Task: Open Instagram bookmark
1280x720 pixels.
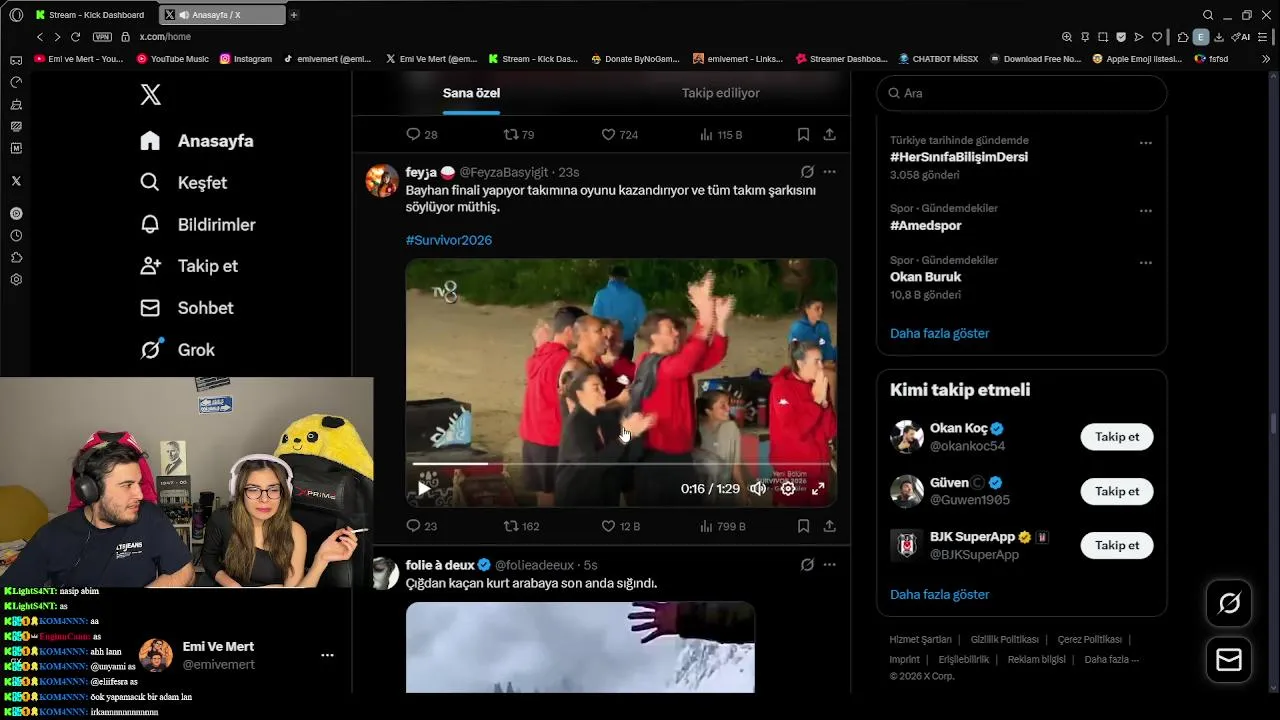Action: tap(246, 59)
